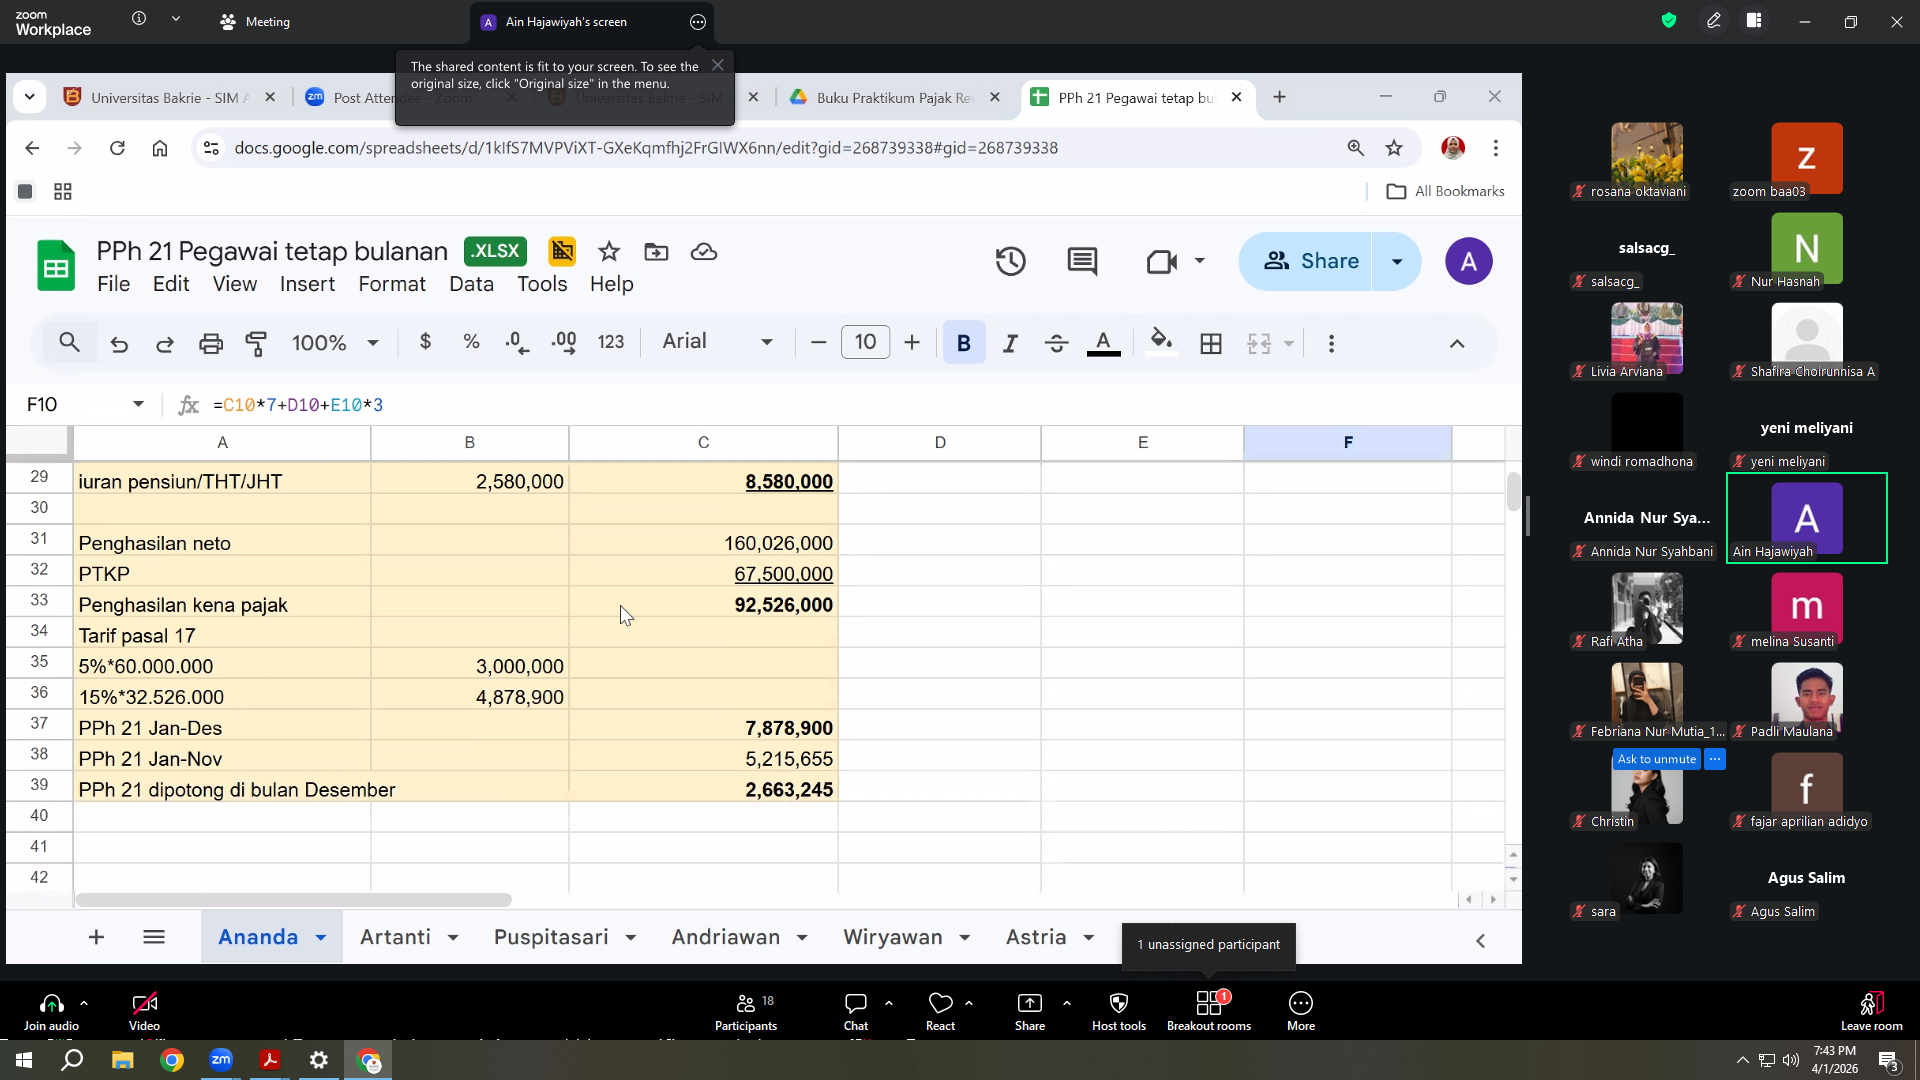Open the Insert menu
The image size is (1920, 1080).
pyautogui.click(x=307, y=284)
